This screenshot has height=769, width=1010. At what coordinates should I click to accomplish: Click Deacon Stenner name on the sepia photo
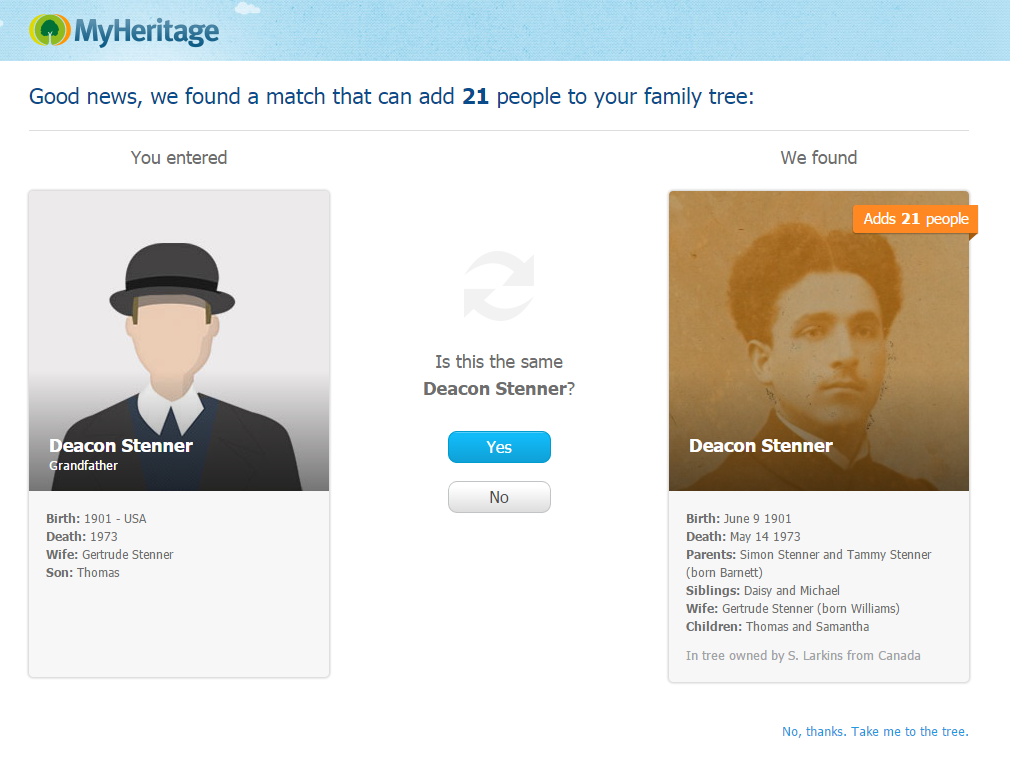pyautogui.click(x=760, y=446)
